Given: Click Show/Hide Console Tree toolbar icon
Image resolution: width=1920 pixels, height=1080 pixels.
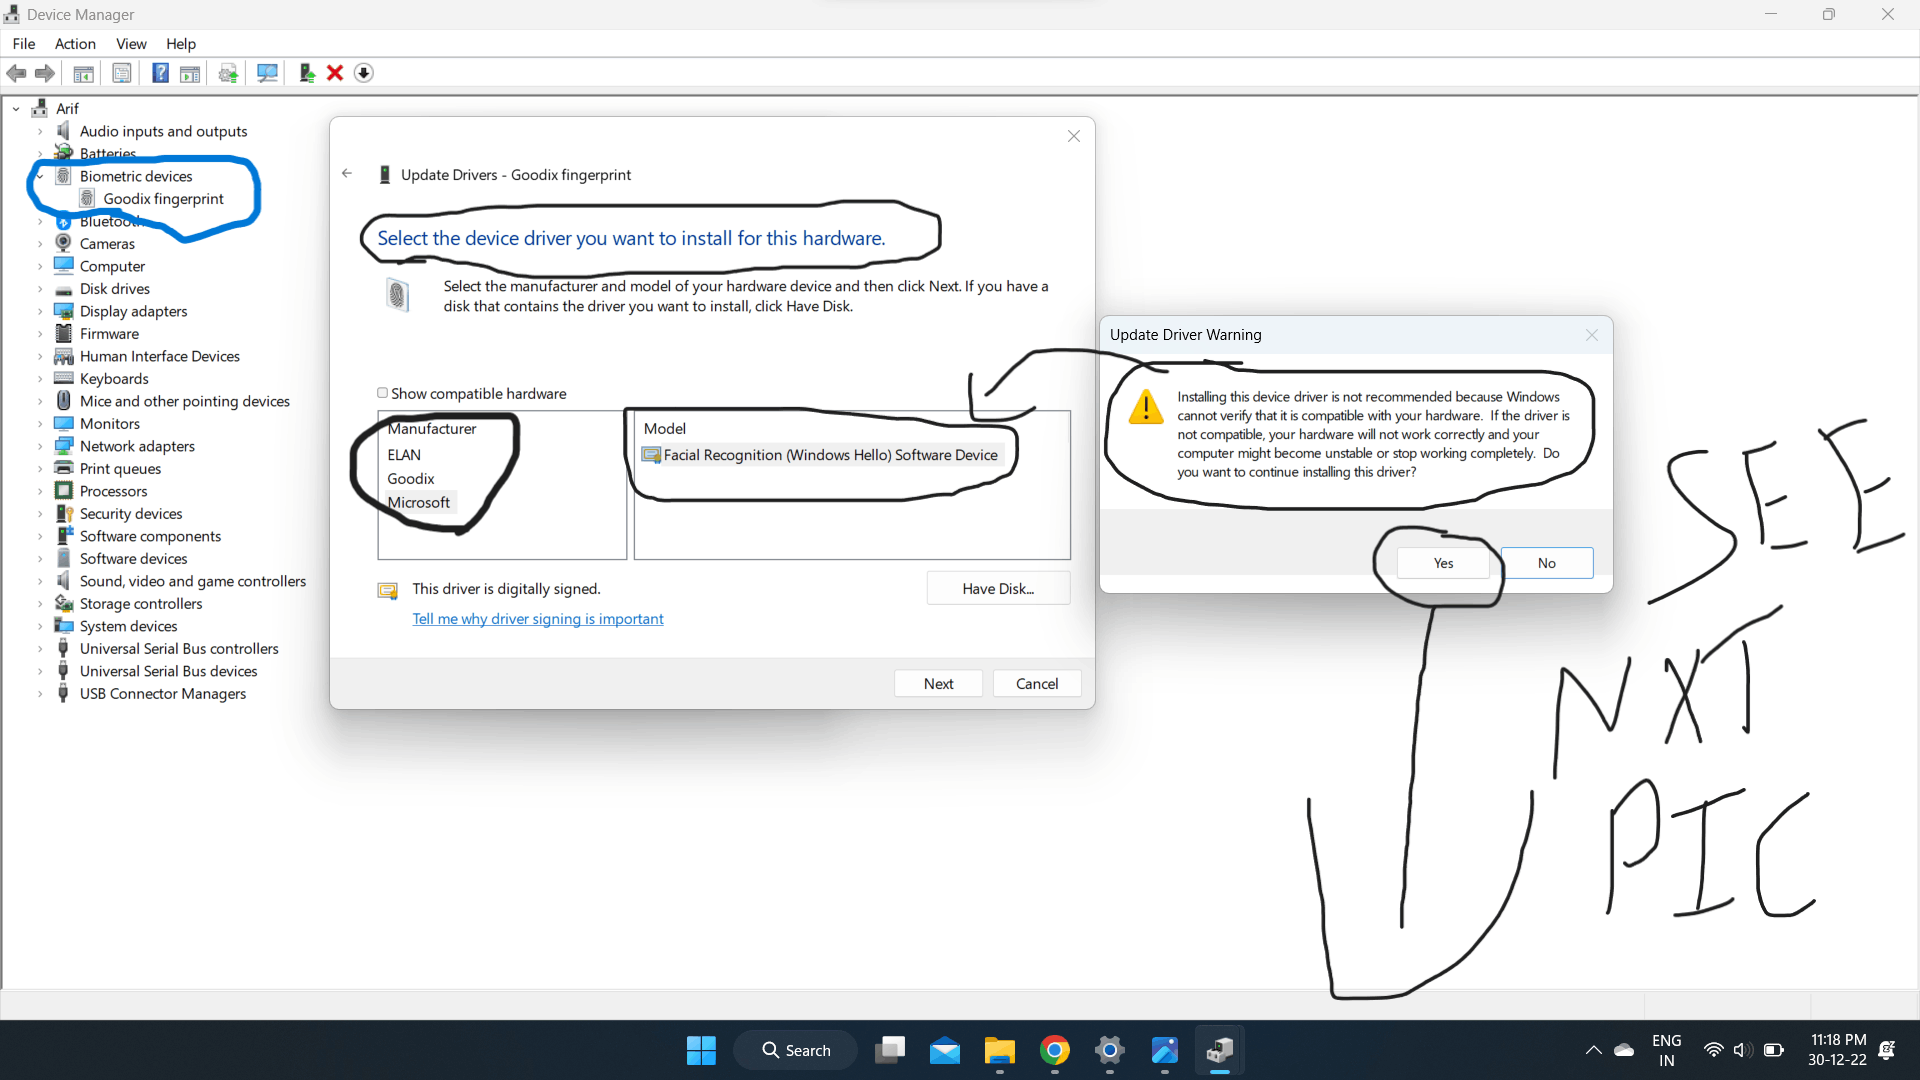Looking at the screenshot, I should coord(84,73).
